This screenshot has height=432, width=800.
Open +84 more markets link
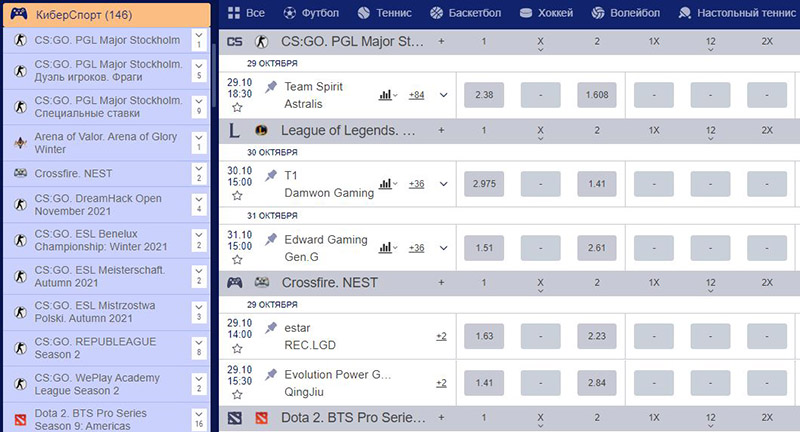tap(416, 95)
